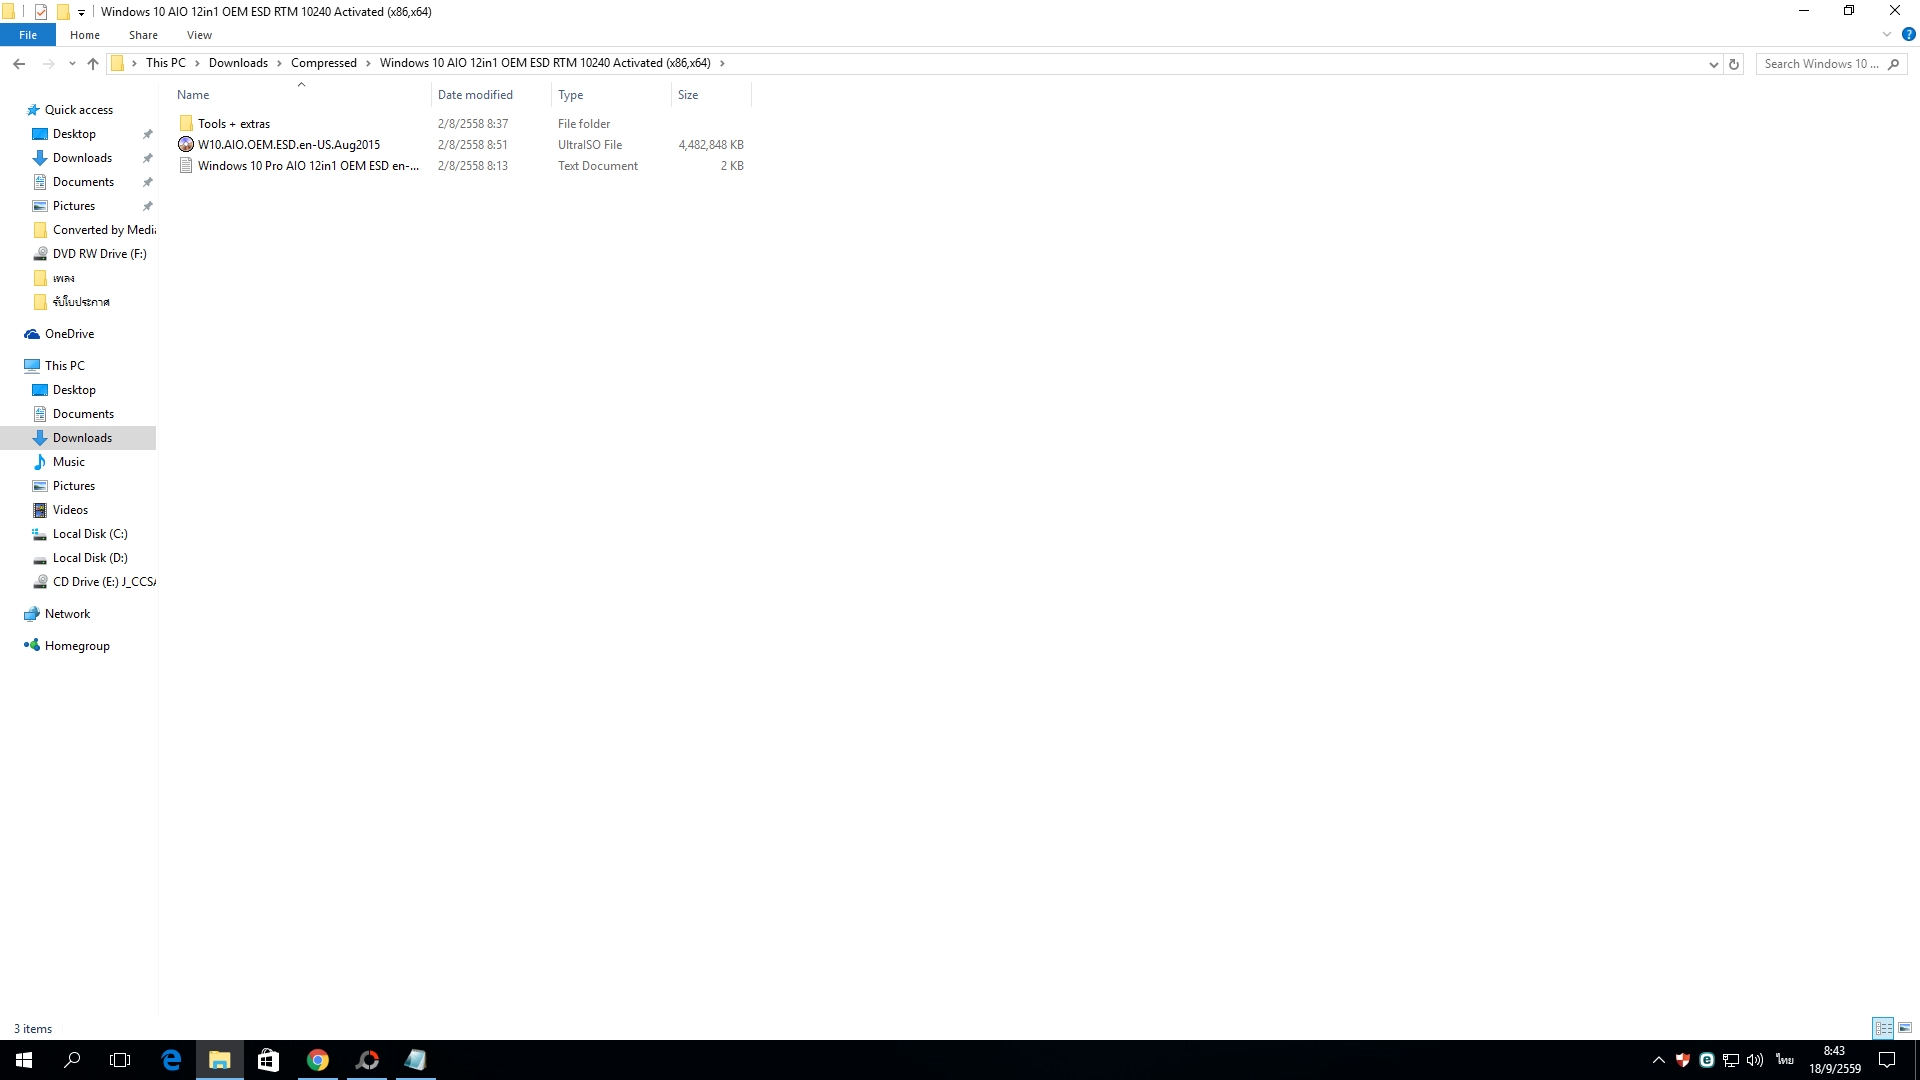
Task: Expand address bar history dropdown
Action: (x=1713, y=64)
